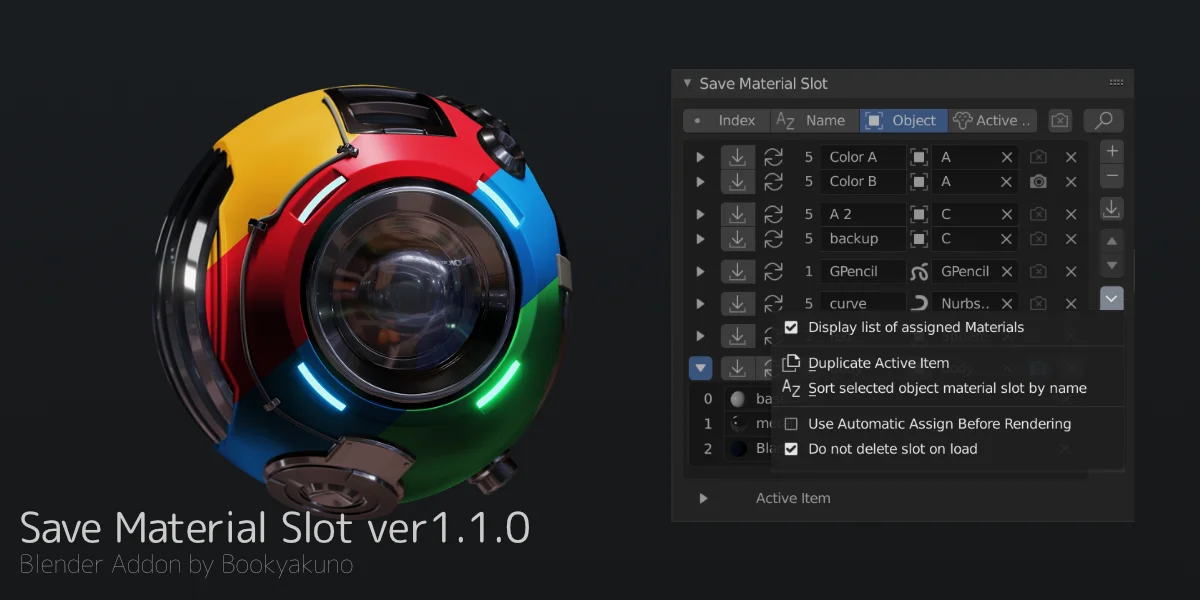Click the download-all icon below the minus button

click(1111, 208)
